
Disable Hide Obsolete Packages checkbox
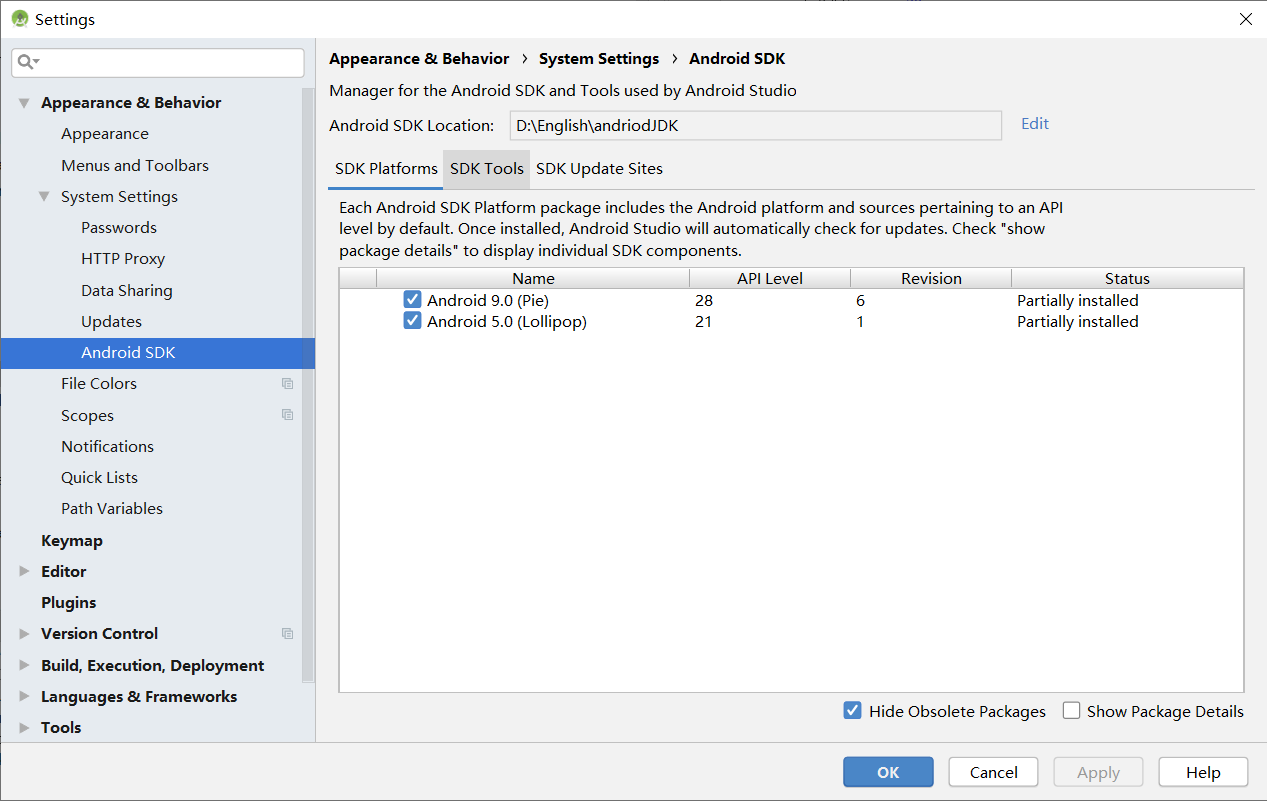click(852, 711)
